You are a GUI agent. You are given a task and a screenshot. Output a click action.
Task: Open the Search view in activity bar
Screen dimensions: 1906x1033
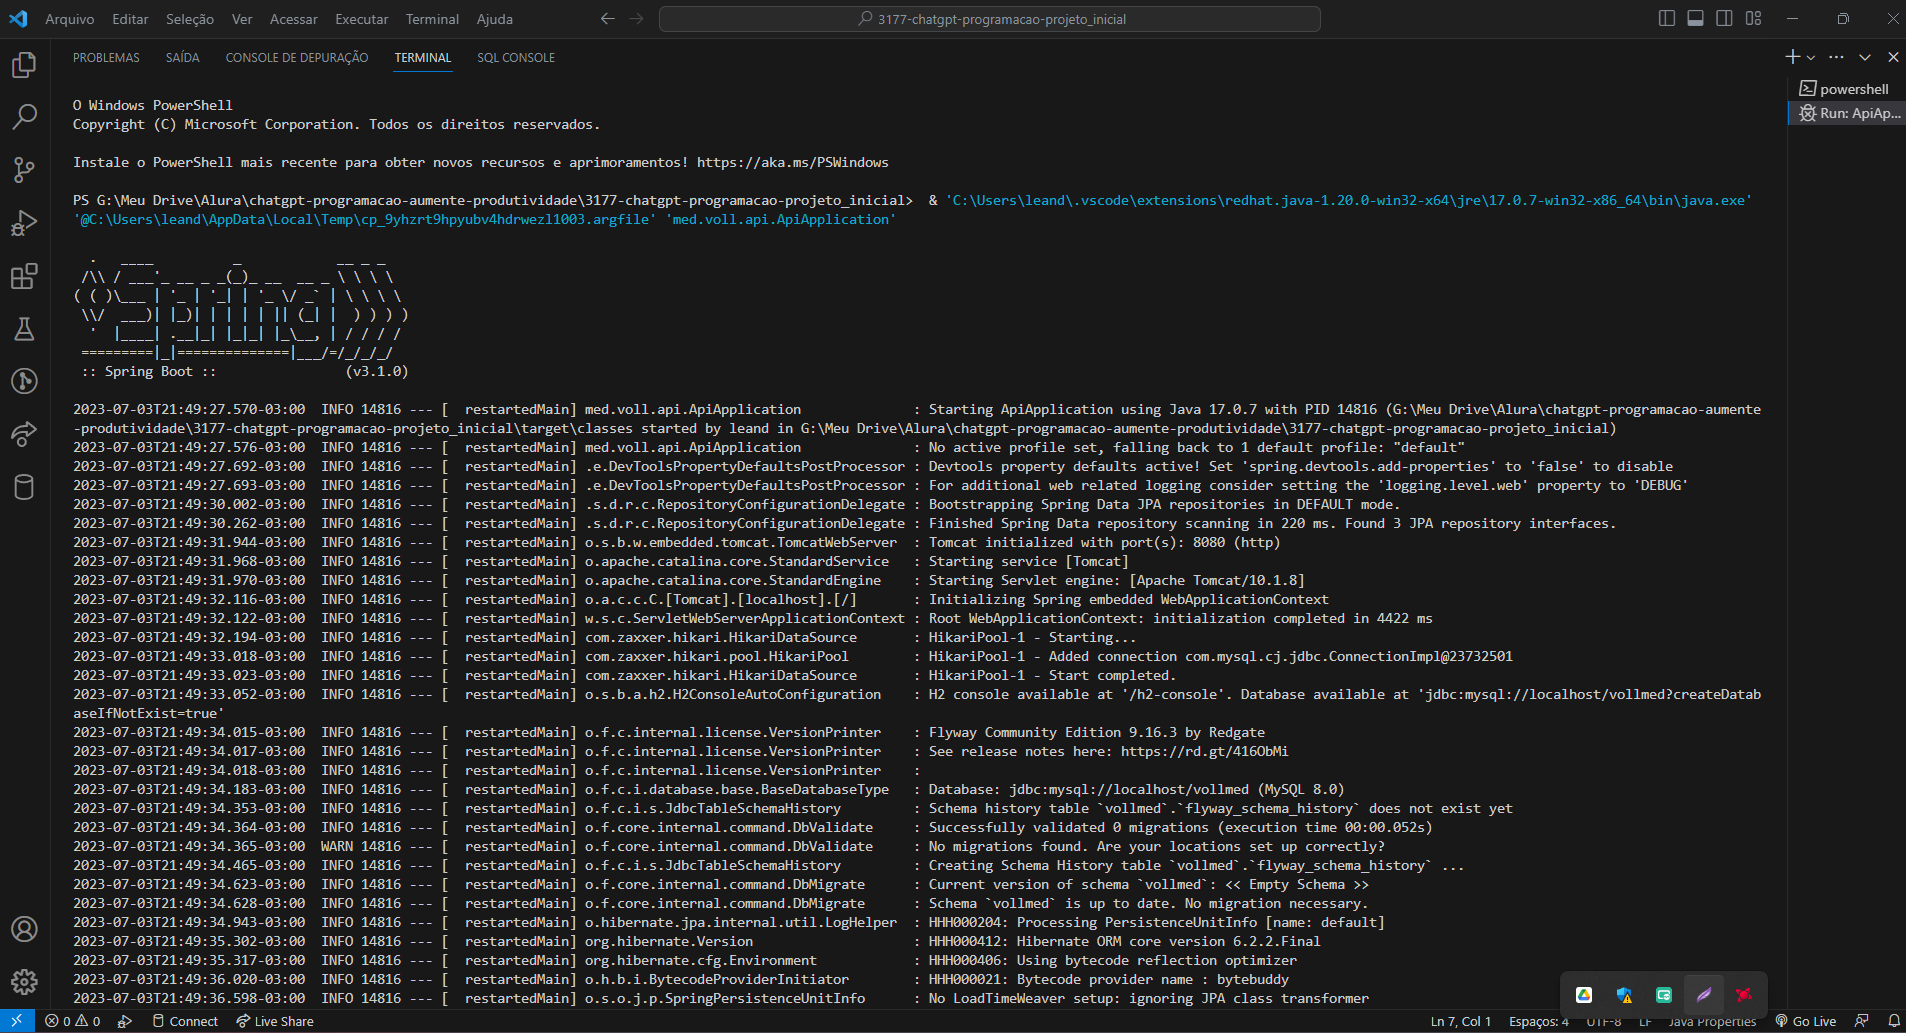click(x=24, y=117)
